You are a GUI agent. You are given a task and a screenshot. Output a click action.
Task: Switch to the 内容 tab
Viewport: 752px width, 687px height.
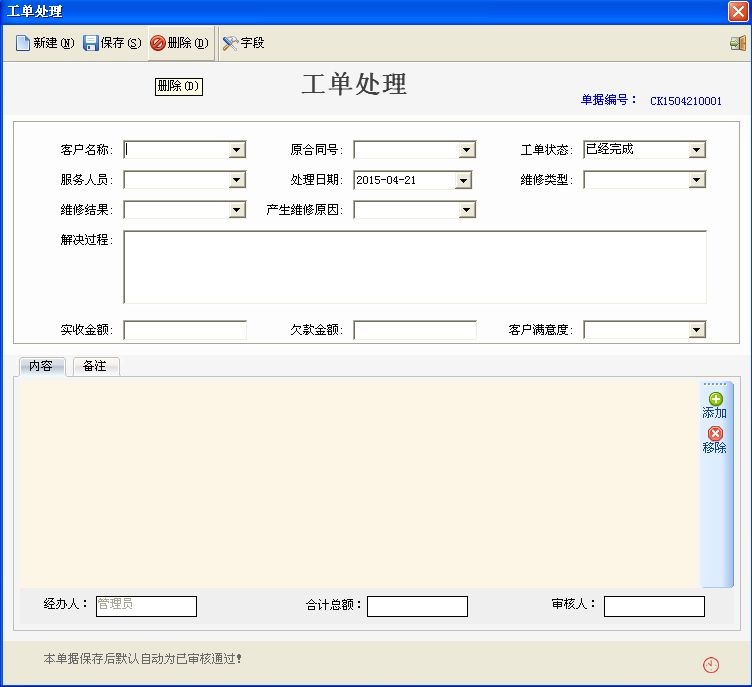point(41,367)
